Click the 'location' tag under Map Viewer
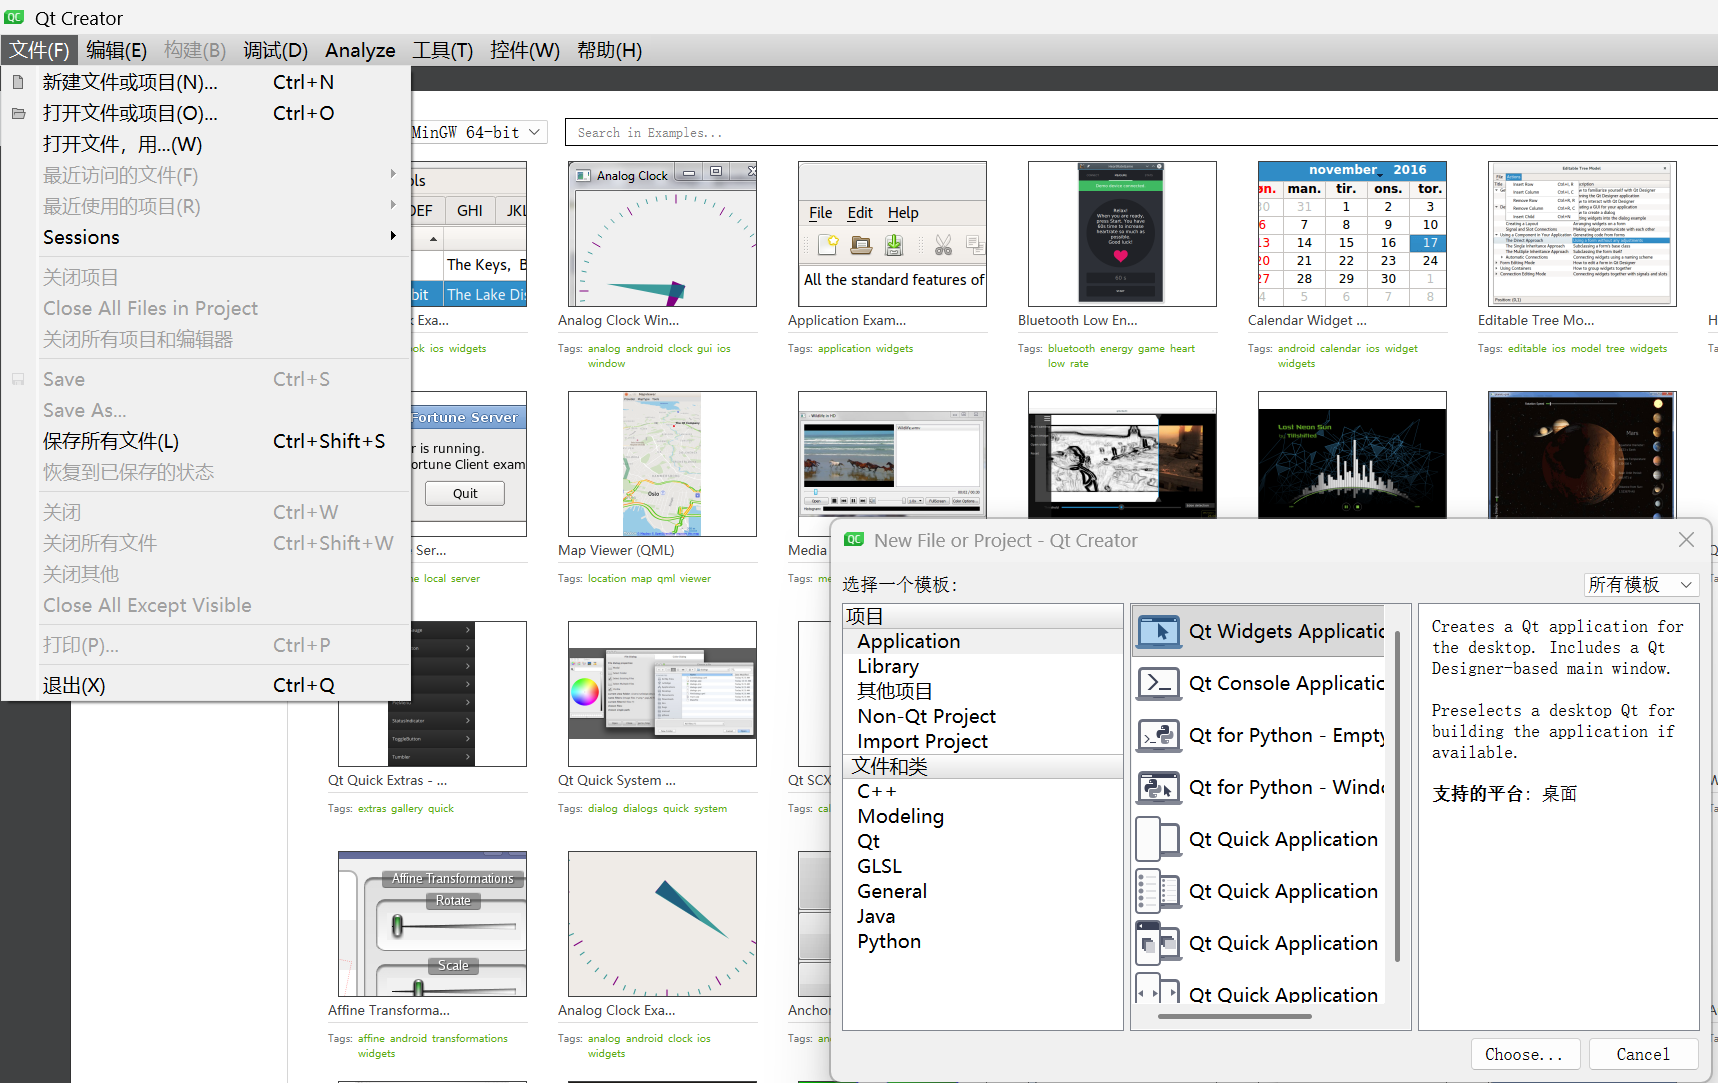Viewport: 1718px width, 1083px height. pos(606,579)
